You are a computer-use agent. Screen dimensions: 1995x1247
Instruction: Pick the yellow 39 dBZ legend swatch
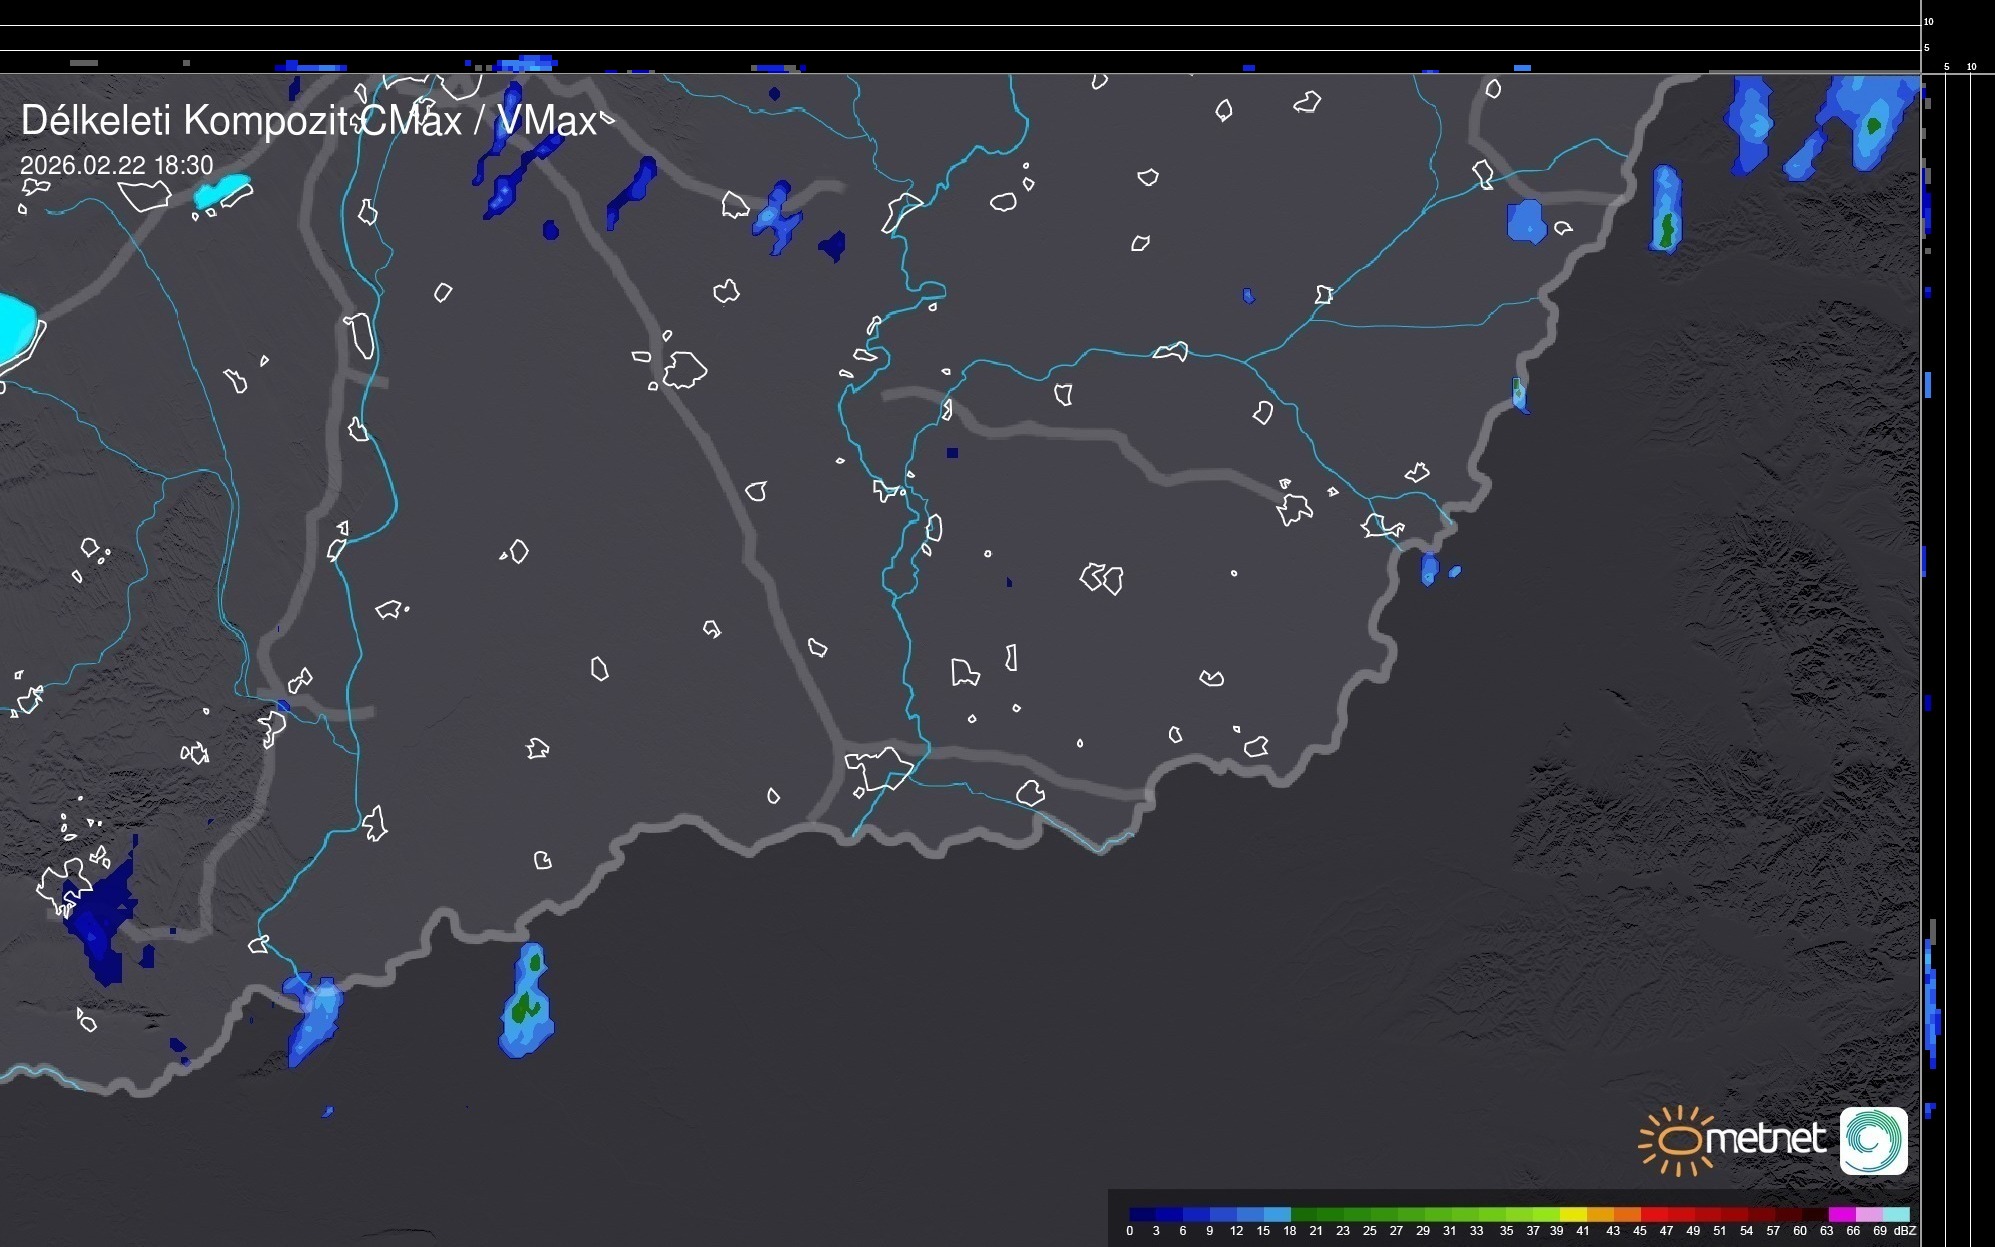(x=1574, y=1215)
